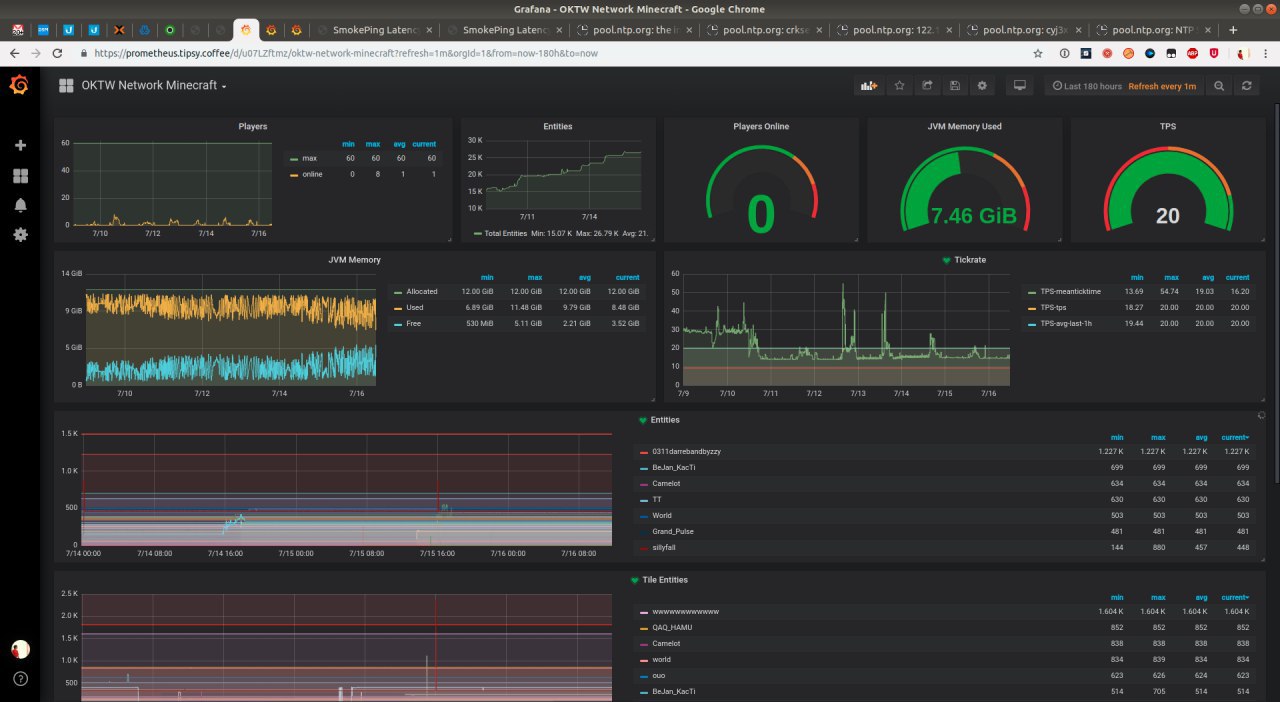This screenshot has width=1280, height=702.
Task: Click the refresh dashboard button
Action: coord(1246,86)
